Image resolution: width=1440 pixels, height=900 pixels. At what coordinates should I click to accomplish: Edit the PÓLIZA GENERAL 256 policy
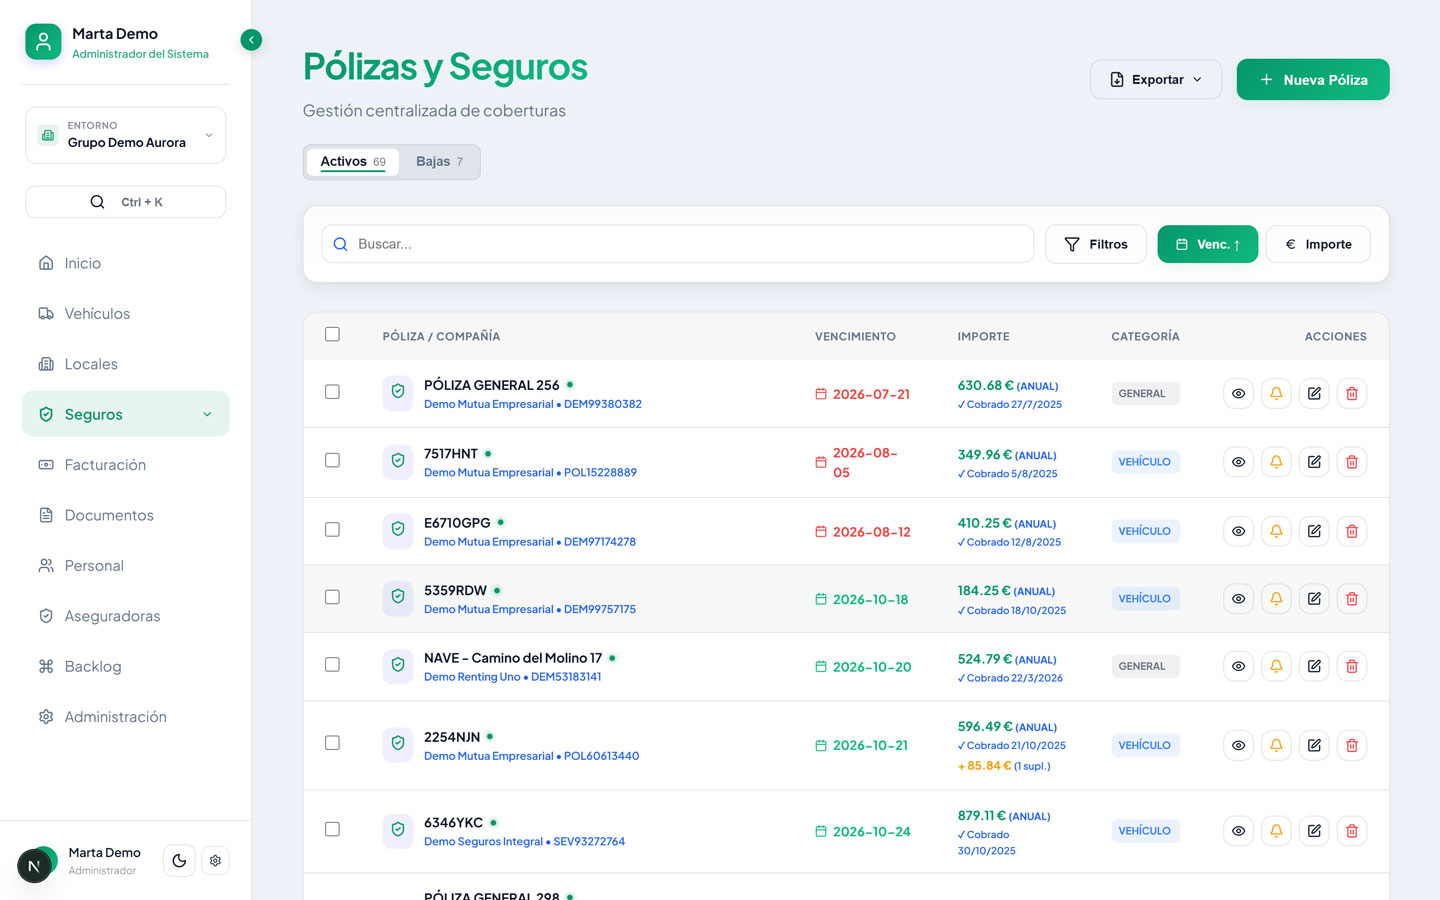tap(1314, 394)
